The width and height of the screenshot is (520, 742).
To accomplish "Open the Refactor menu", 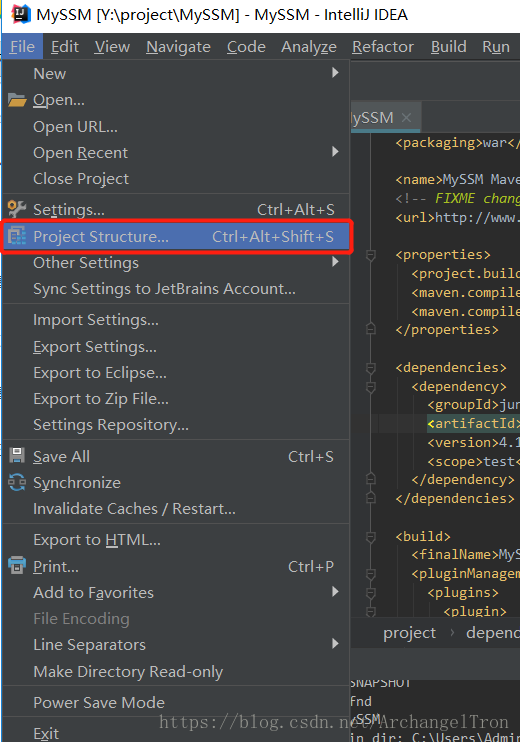I will [x=383, y=46].
